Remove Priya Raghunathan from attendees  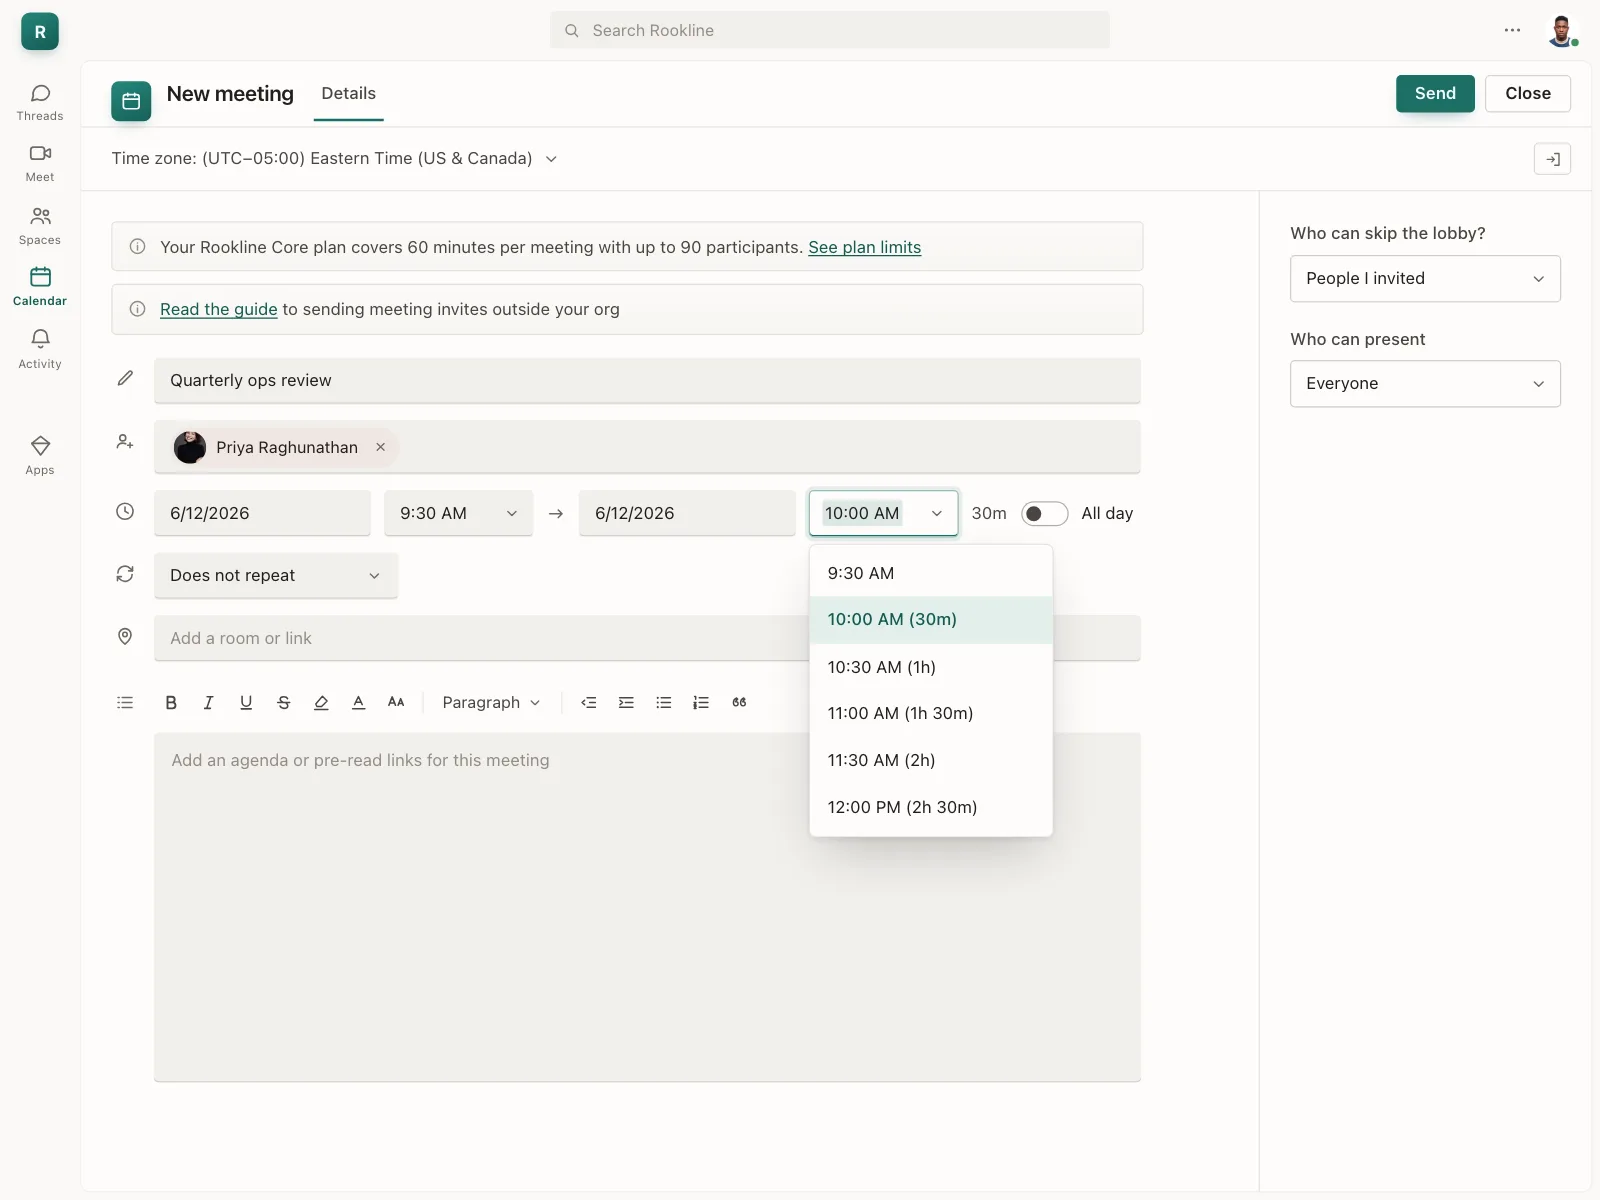[x=381, y=447]
